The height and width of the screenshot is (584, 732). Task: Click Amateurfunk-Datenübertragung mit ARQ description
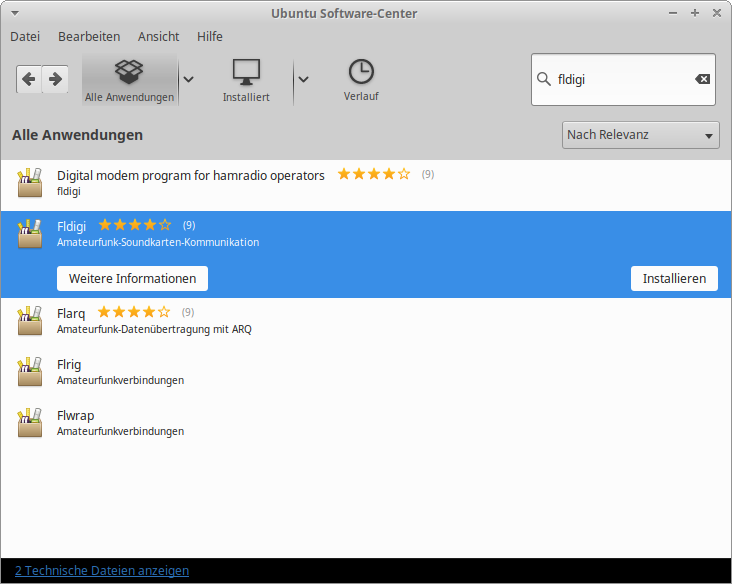154,330
